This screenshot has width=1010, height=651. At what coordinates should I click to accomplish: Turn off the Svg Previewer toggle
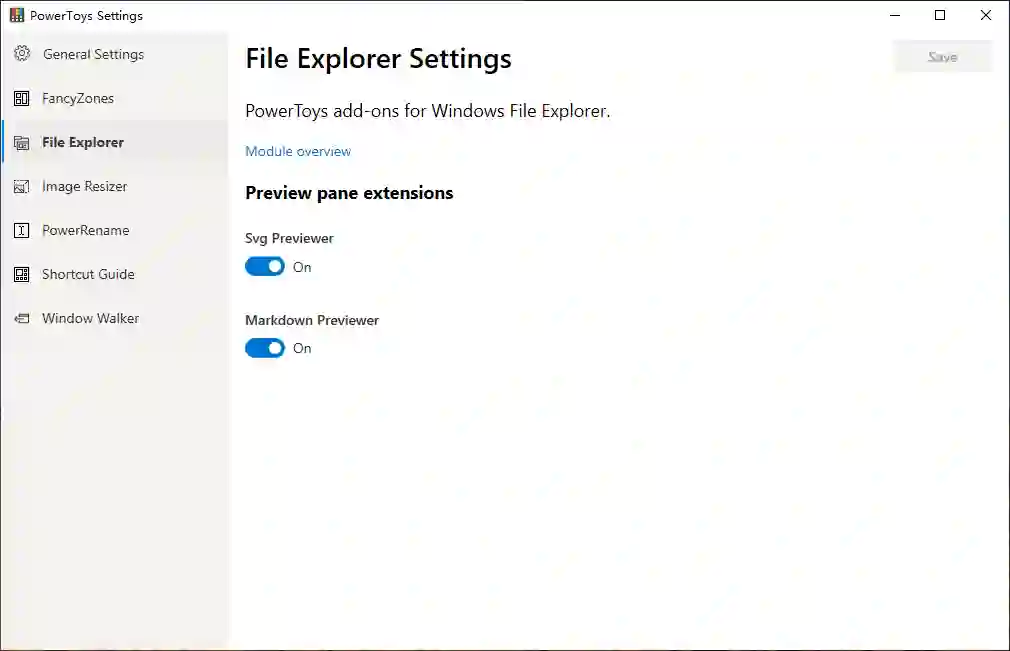pyautogui.click(x=265, y=267)
